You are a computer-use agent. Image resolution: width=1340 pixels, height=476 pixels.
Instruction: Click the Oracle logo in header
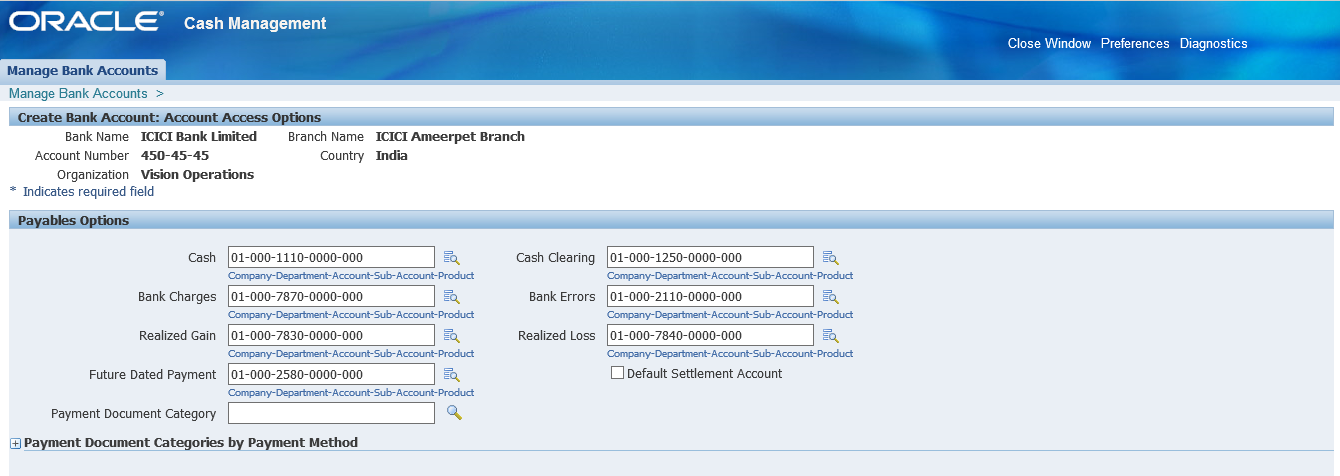85,22
